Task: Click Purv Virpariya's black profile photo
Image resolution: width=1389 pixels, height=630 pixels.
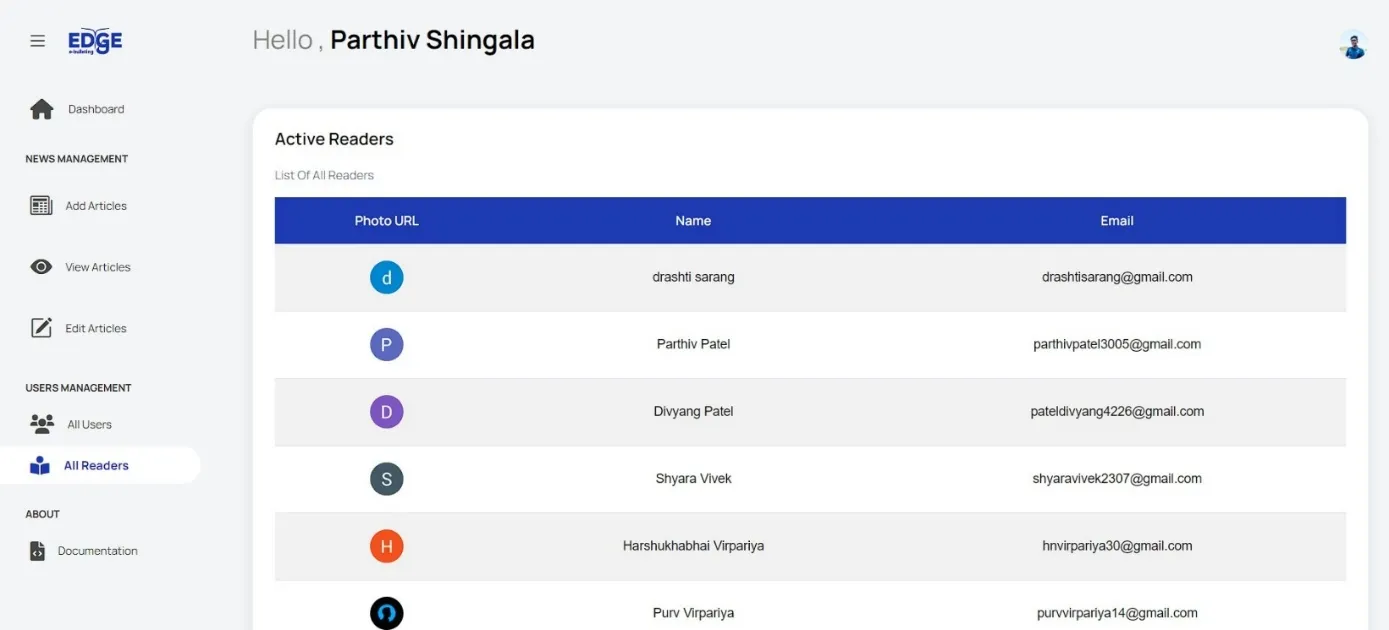Action: point(387,613)
